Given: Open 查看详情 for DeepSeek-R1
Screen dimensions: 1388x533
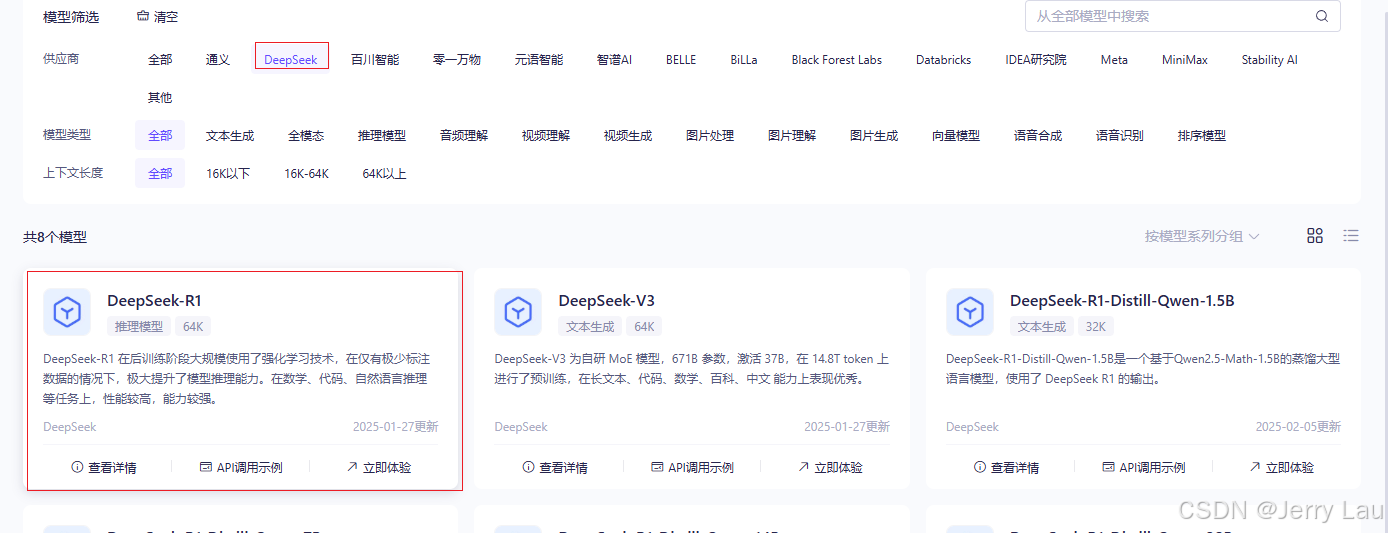Looking at the screenshot, I should [104, 467].
